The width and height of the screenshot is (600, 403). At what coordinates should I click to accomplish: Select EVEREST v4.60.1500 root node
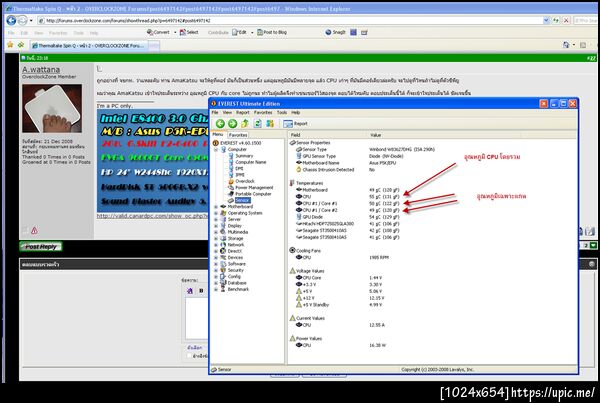click(241, 143)
